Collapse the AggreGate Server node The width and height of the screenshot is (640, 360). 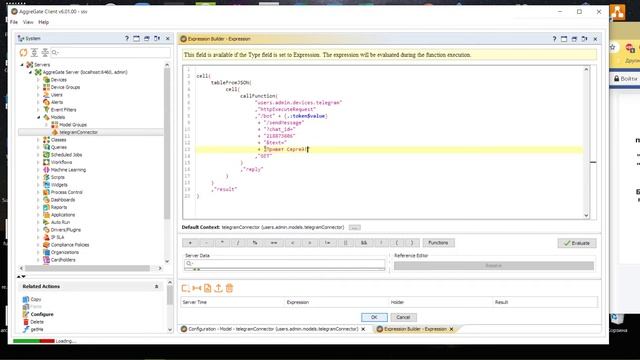click(x=30, y=72)
